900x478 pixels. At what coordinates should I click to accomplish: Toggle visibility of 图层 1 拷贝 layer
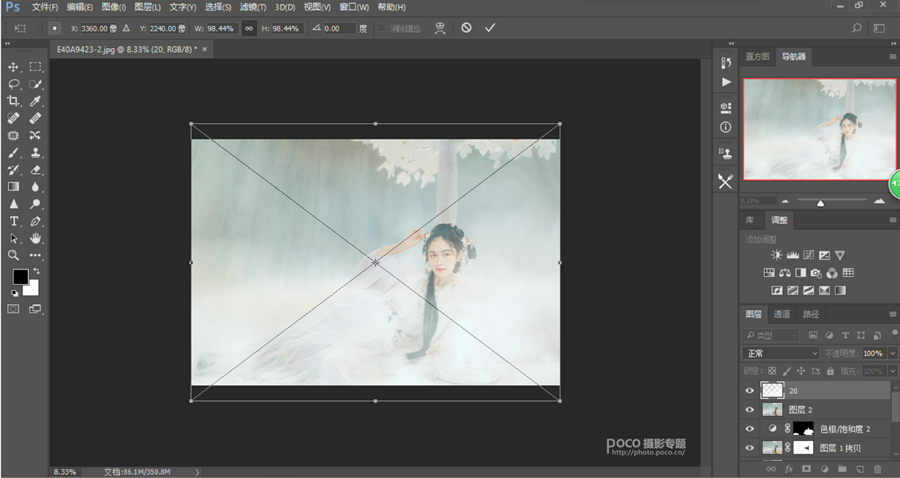click(x=750, y=447)
